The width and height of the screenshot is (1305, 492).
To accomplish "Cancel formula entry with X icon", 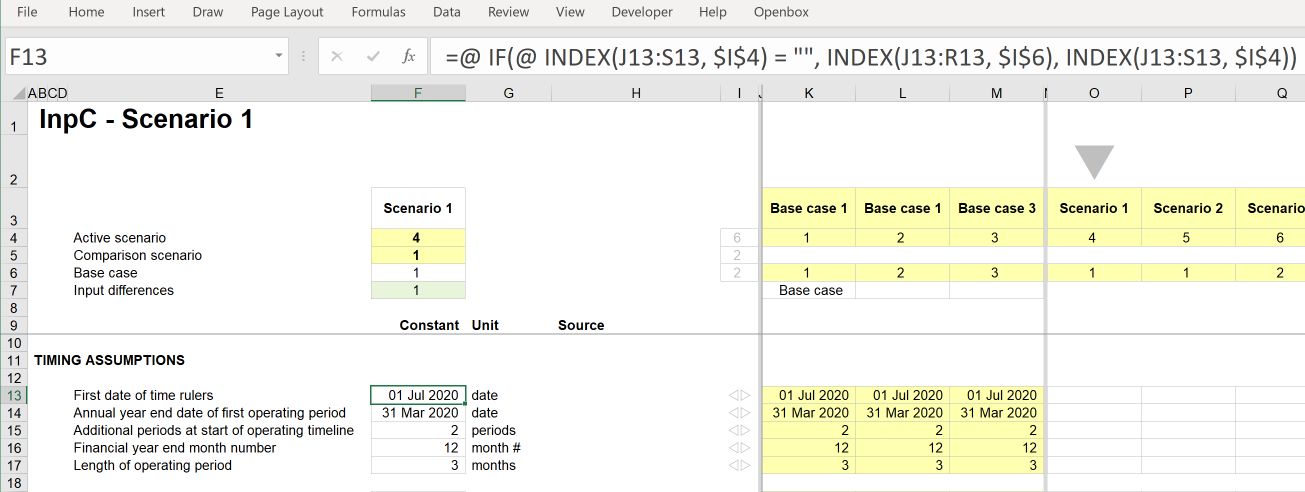I will [337, 57].
